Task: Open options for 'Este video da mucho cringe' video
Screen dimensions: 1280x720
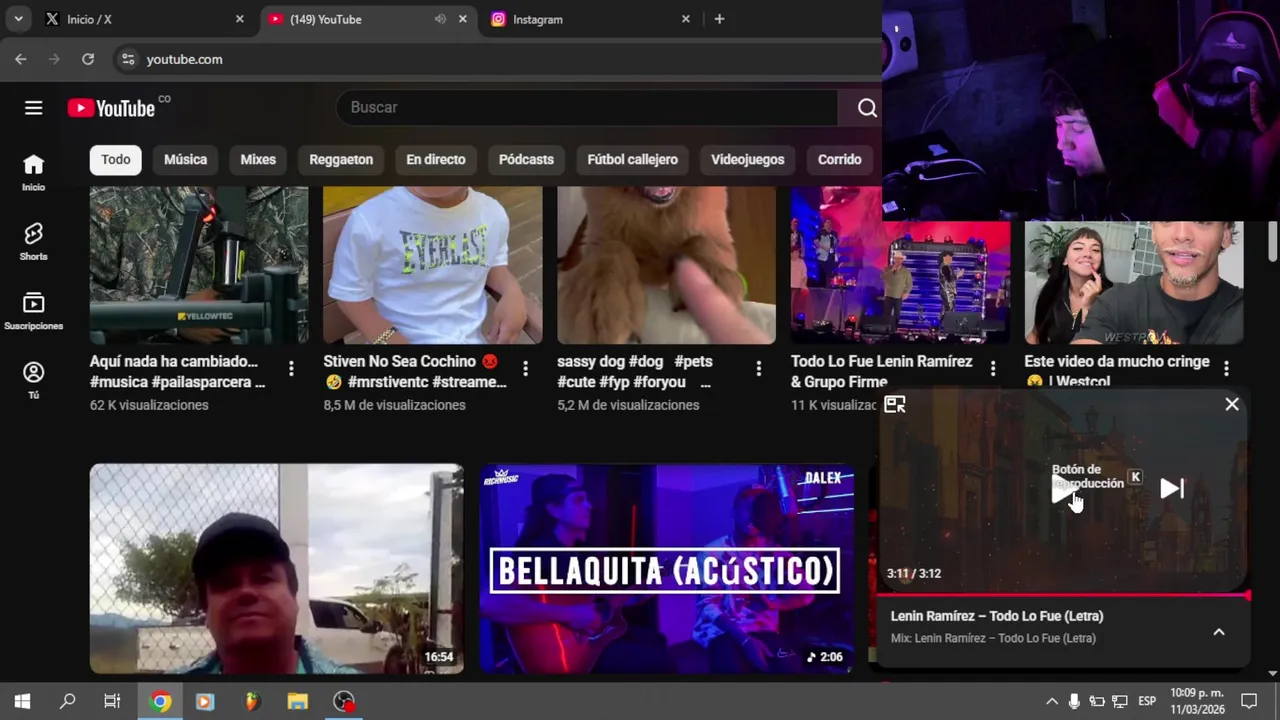Action: coord(1227,369)
